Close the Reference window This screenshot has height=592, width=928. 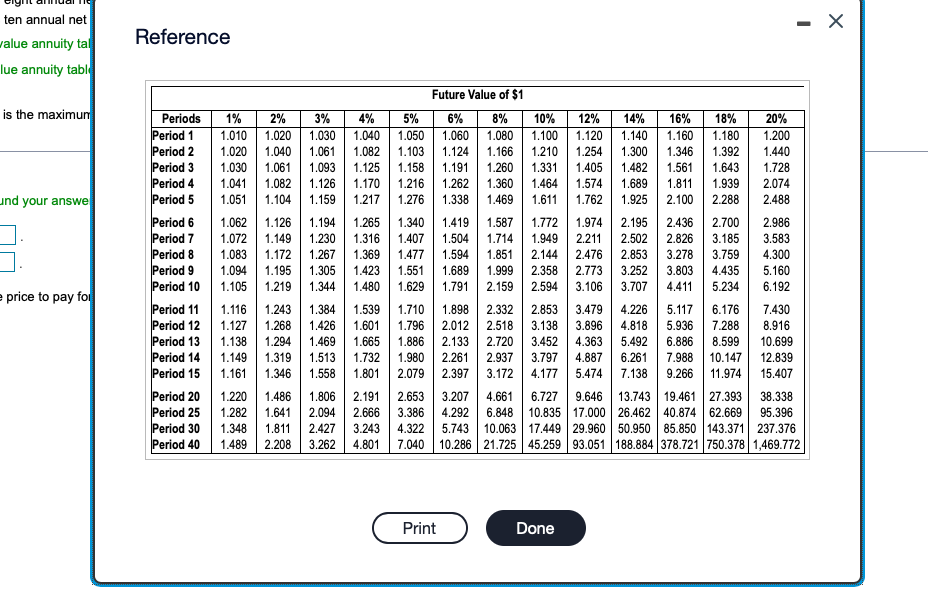[x=835, y=21]
